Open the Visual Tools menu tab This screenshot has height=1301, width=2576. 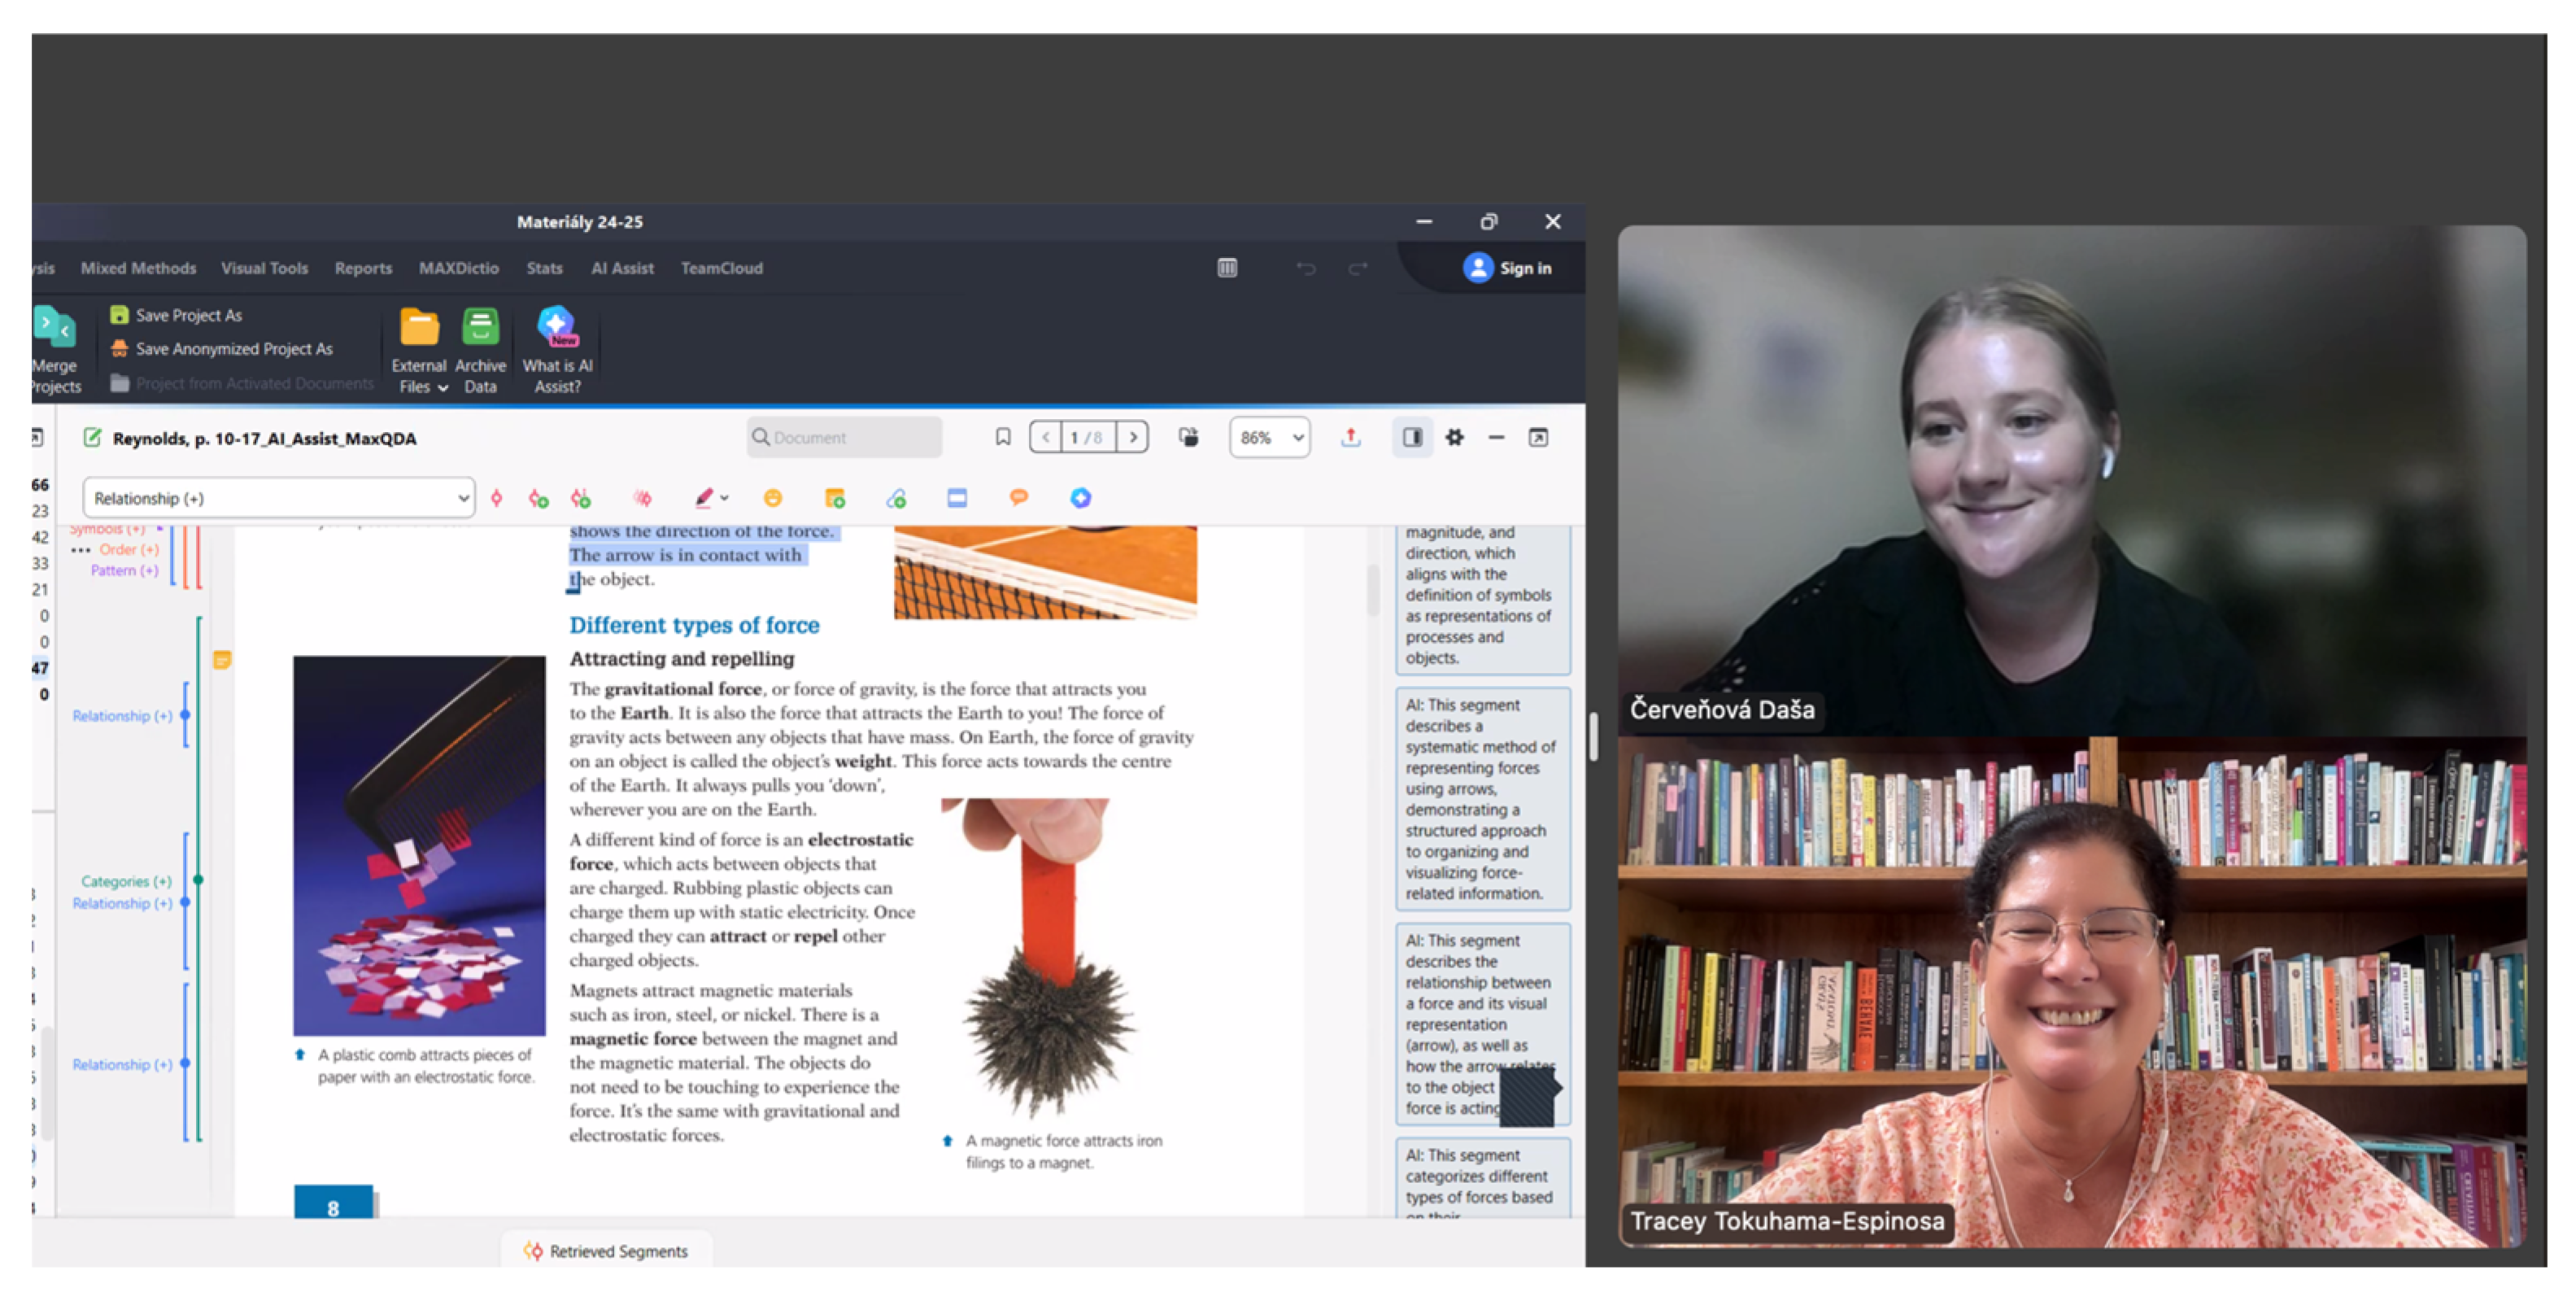pyautogui.click(x=264, y=268)
